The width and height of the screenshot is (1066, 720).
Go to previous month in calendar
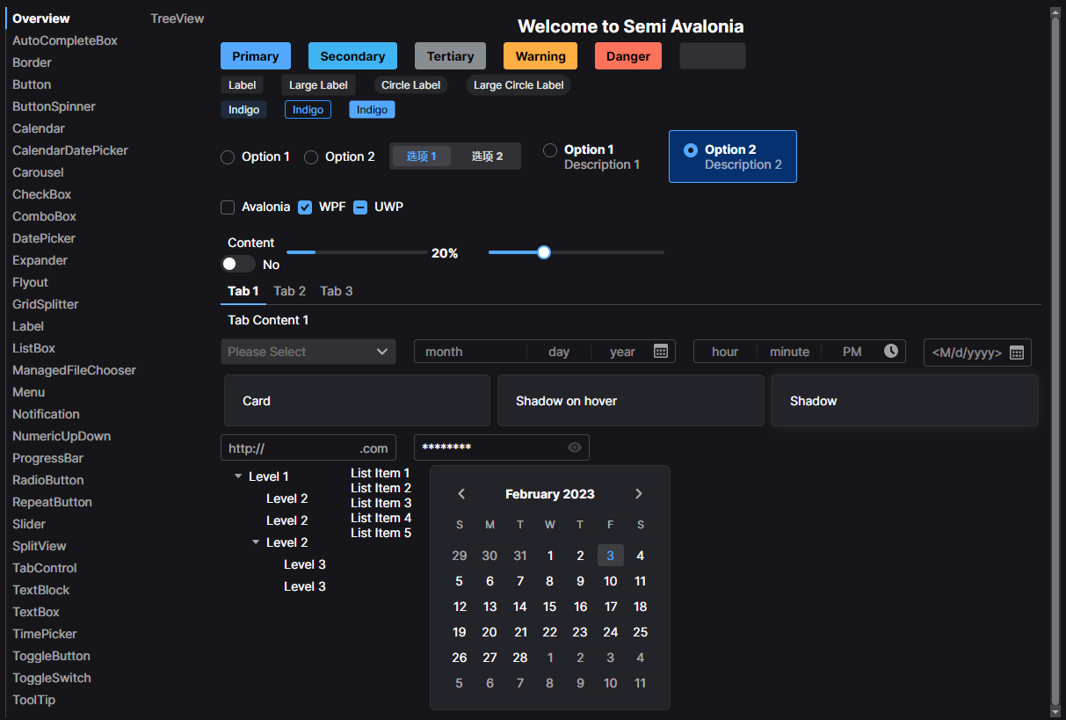pyautogui.click(x=461, y=494)
